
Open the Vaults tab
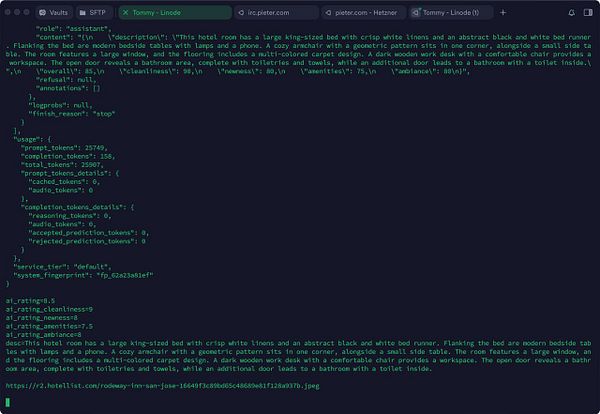[54, 13]
